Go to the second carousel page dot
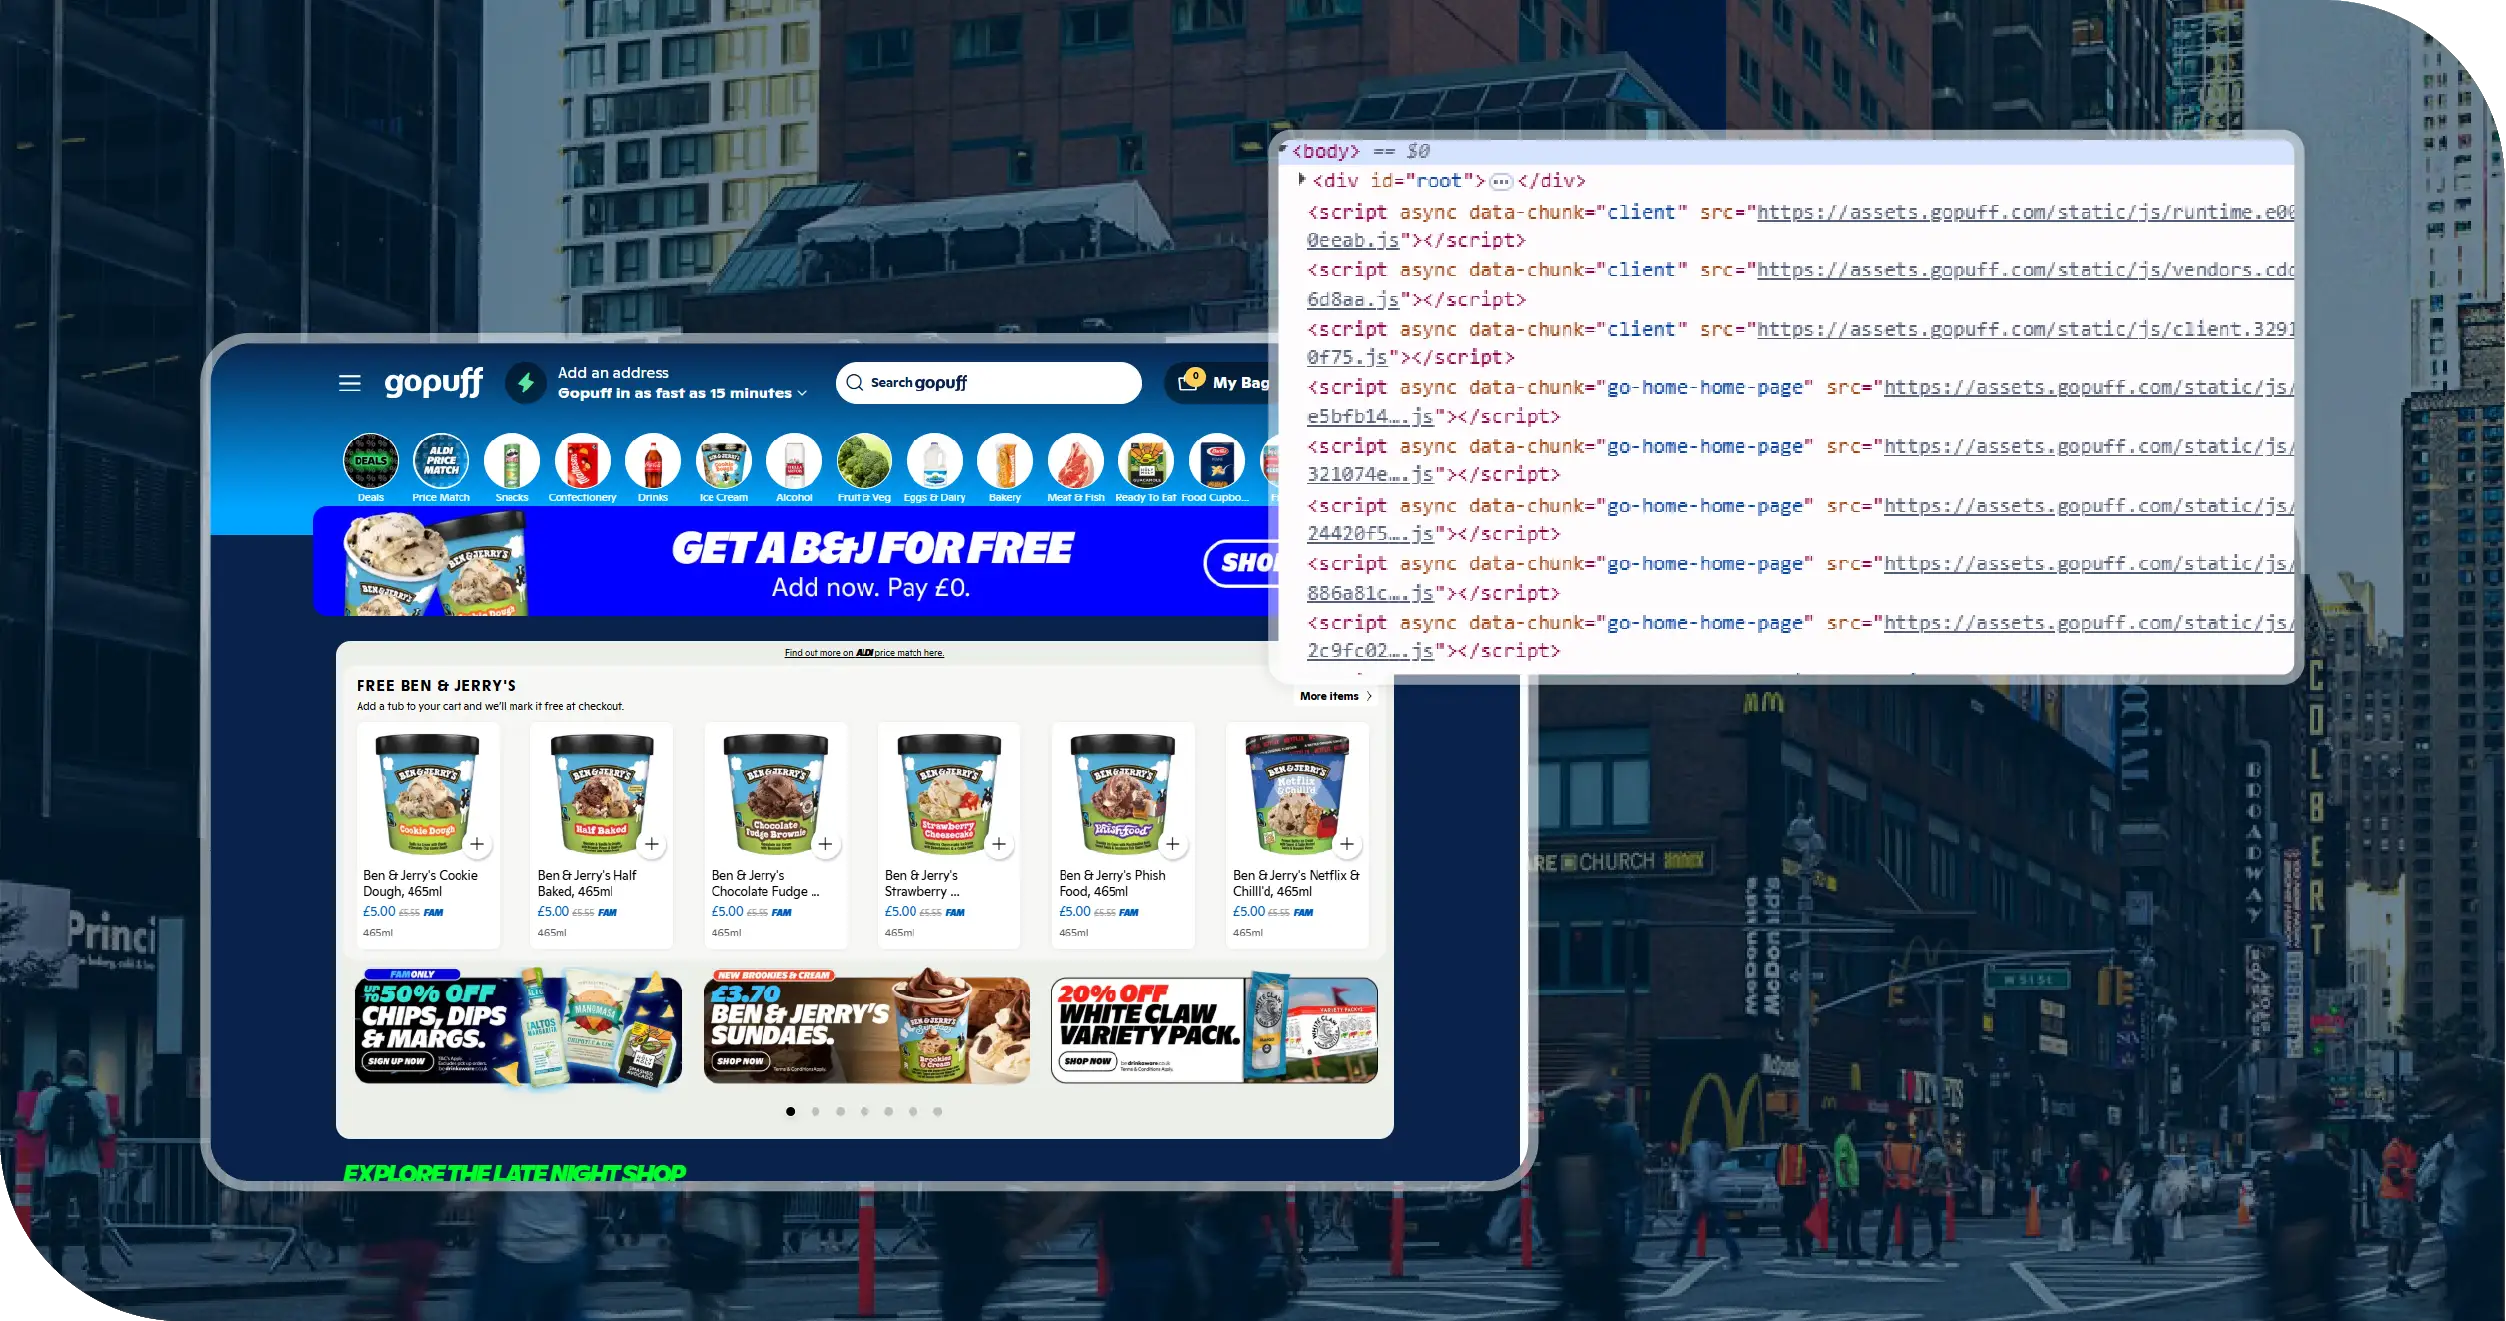The width and height of the screenshot is (2506, 1321). coord(816,1111)
